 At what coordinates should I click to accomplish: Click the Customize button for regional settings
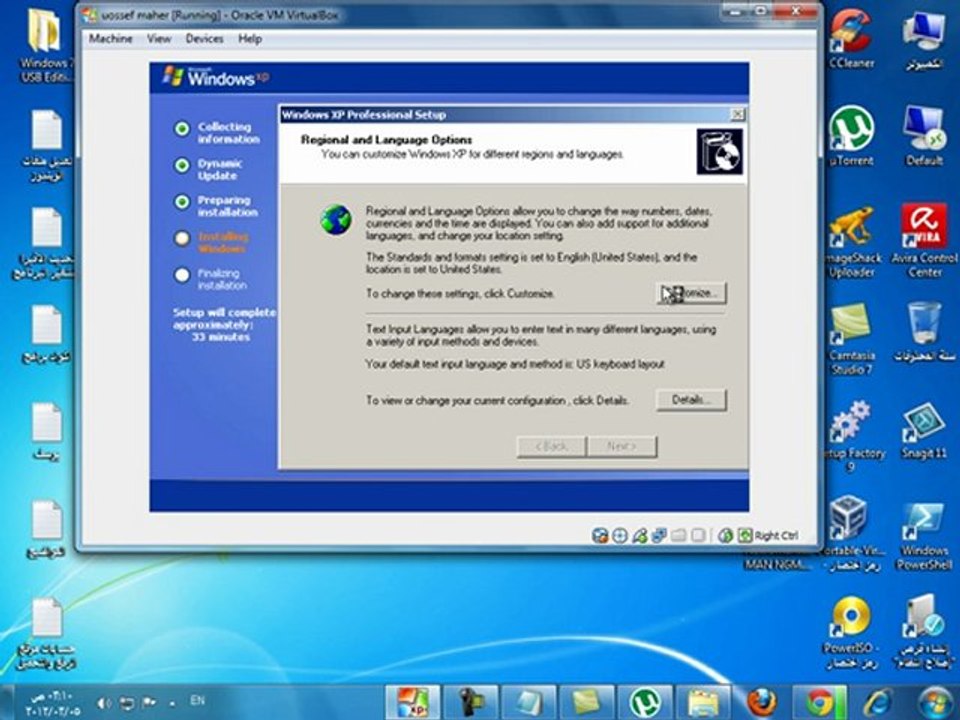(691, 293)
